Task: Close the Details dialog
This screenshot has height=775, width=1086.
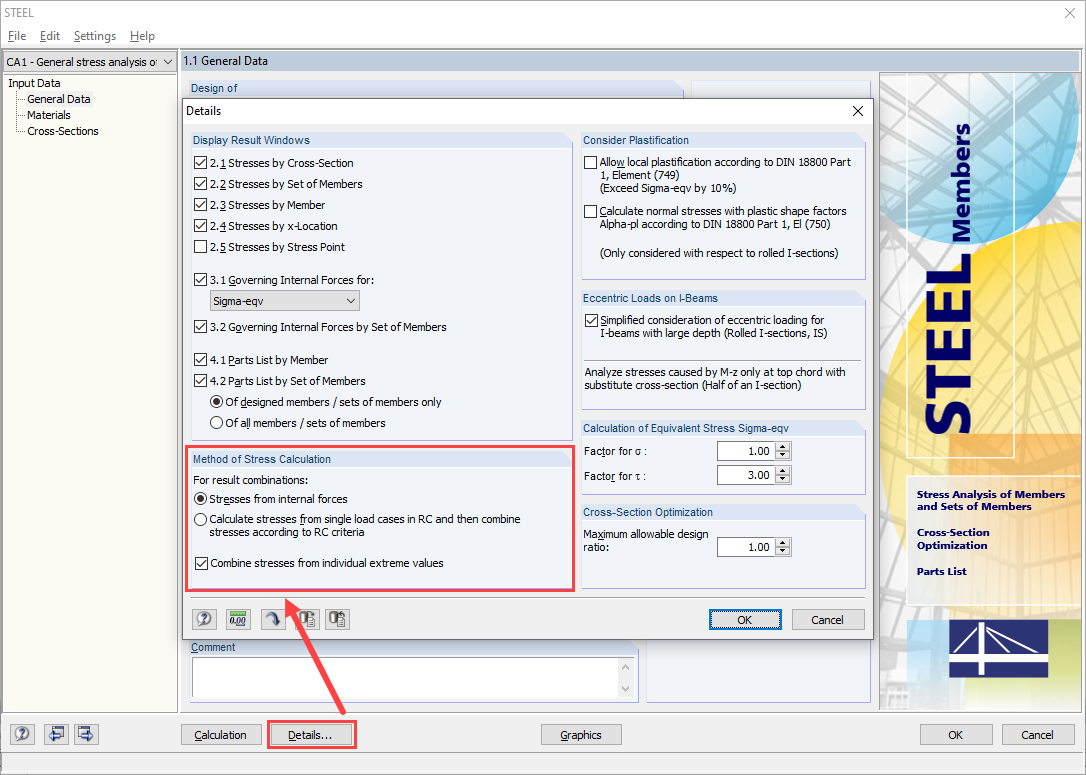Action: (857, 111)
